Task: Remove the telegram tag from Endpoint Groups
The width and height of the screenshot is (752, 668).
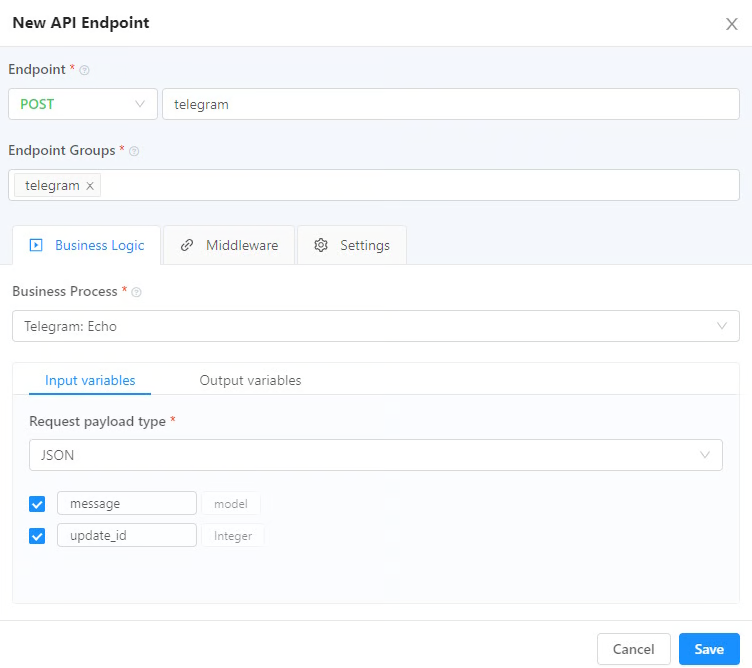Action: click(x=90, y=186)
